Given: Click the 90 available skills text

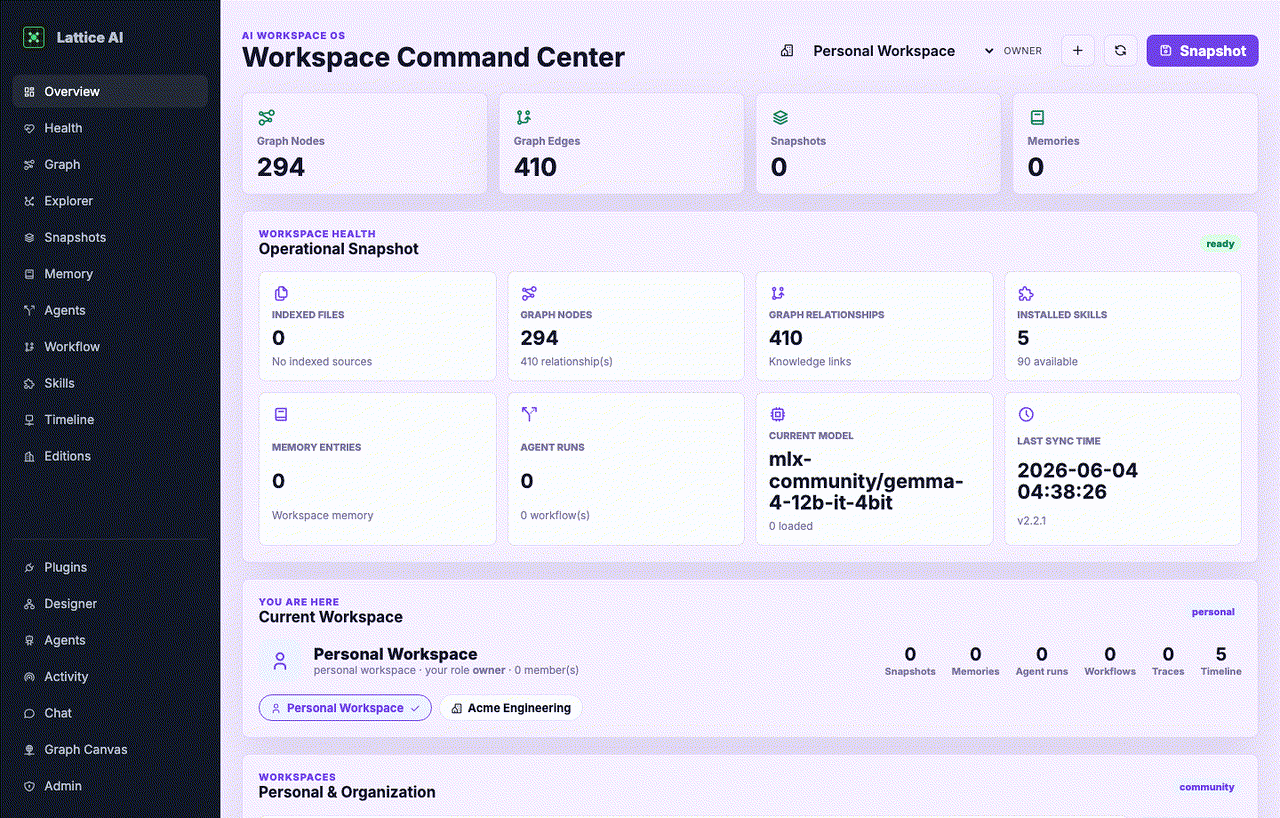Looking at the screenshot, I should tap(1047, 362).
